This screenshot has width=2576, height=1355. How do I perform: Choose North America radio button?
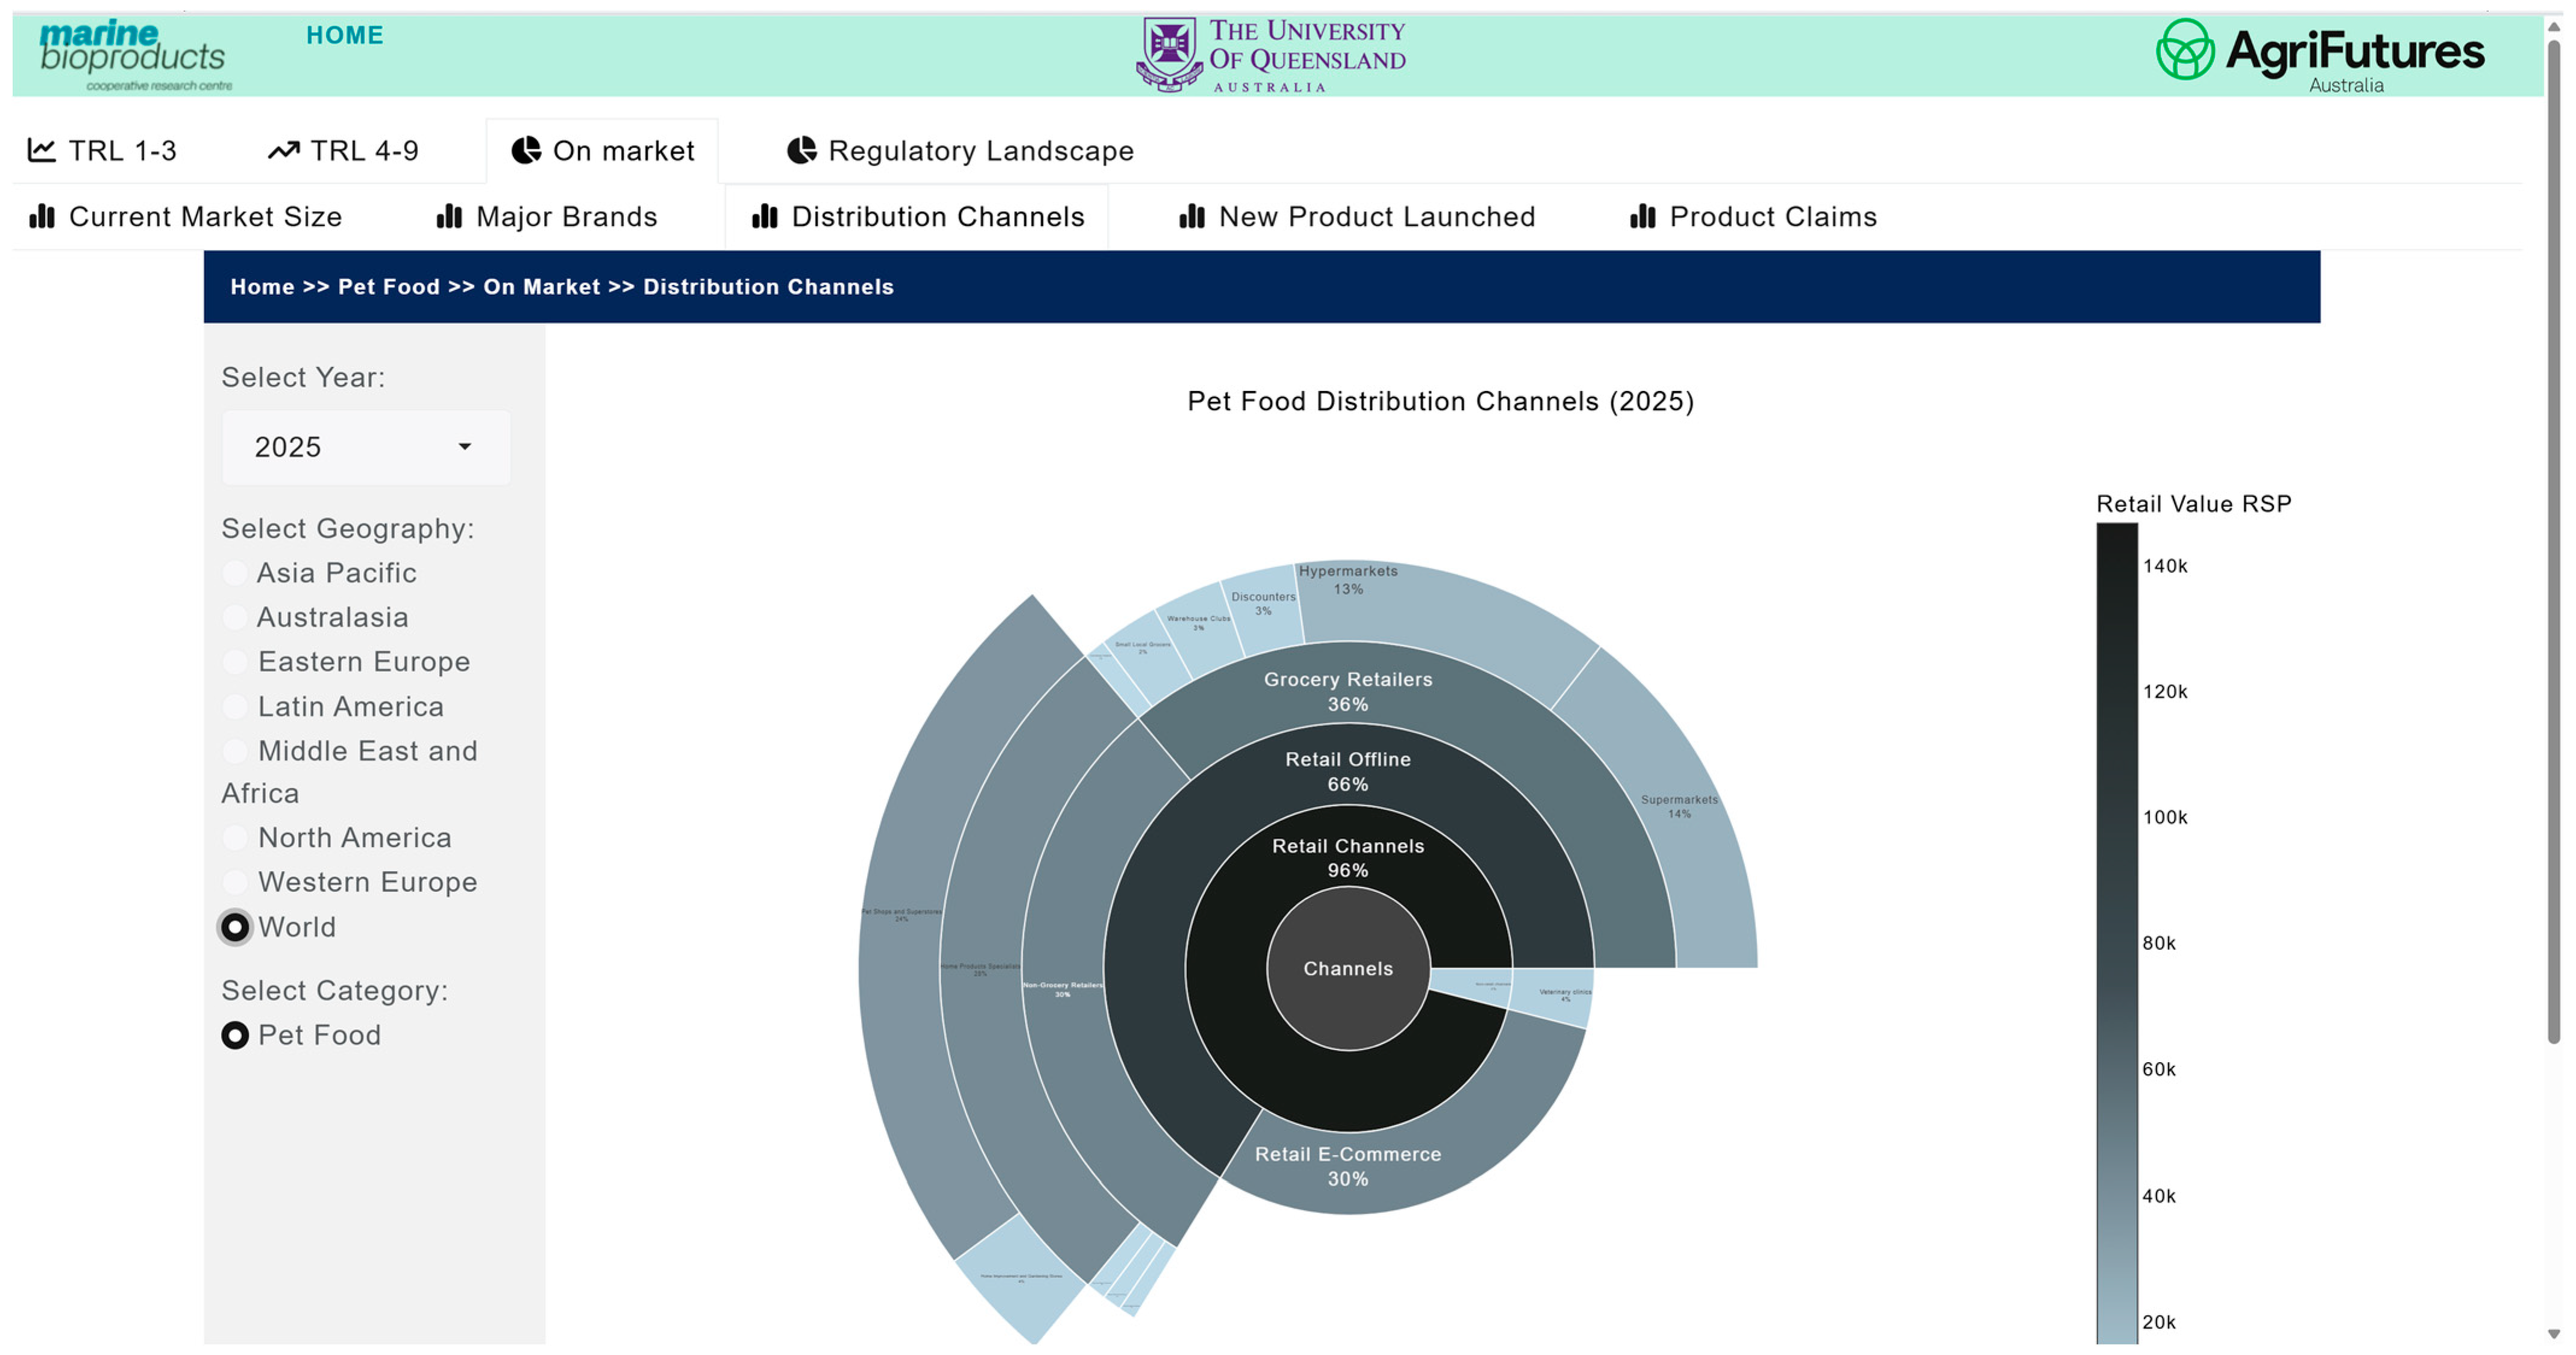click(x=235, y=837)
